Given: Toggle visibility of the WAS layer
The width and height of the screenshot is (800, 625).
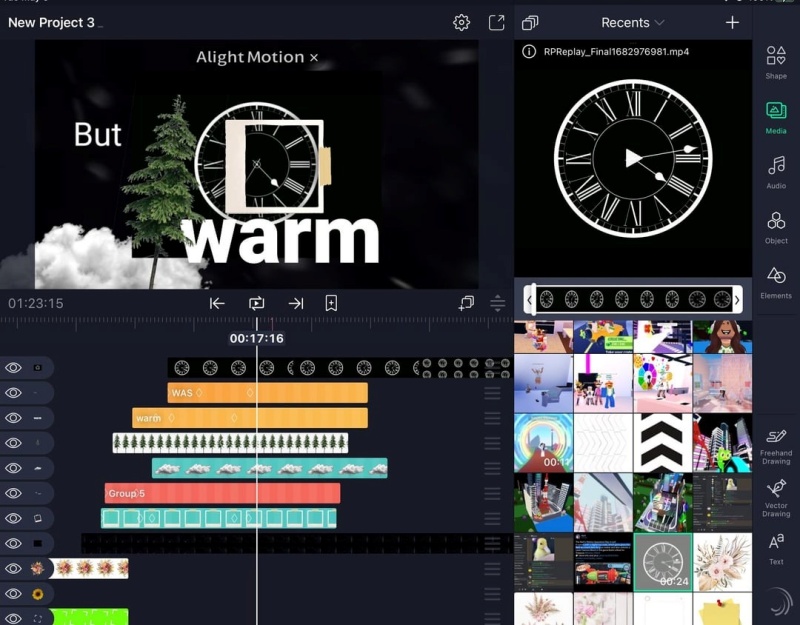Looking at the screenshot, I should [13, 393].
